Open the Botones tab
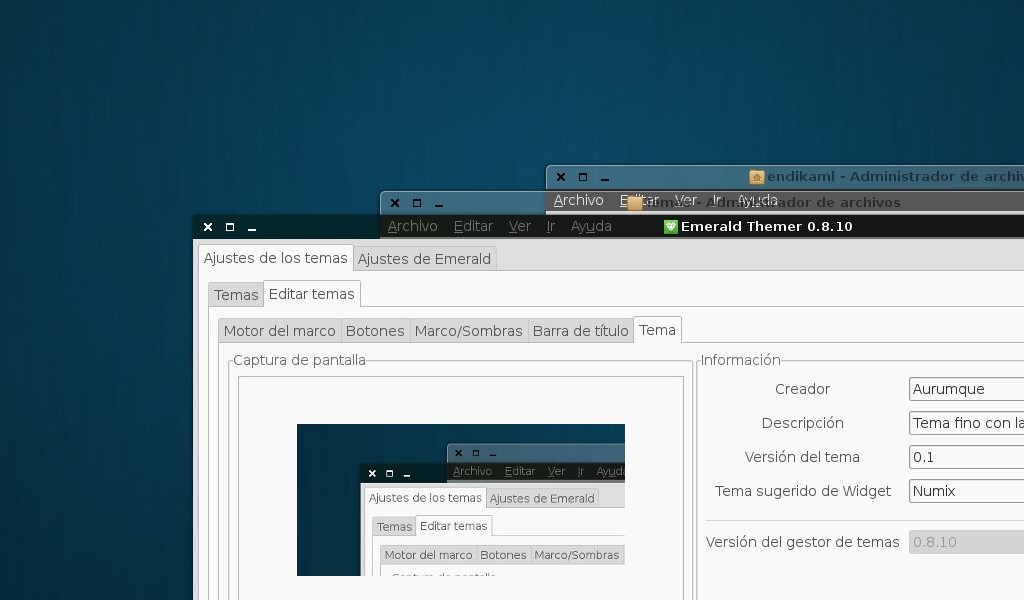The width and height of the screenshot is (1024, 600). tap(375, 331)
